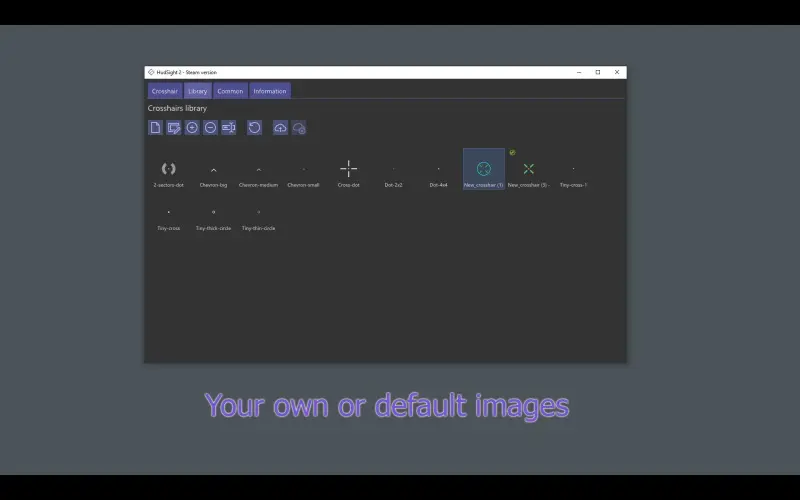800x500 pixels.
Task: Click the greyed-out cloud icon
Action: [298, 128]
